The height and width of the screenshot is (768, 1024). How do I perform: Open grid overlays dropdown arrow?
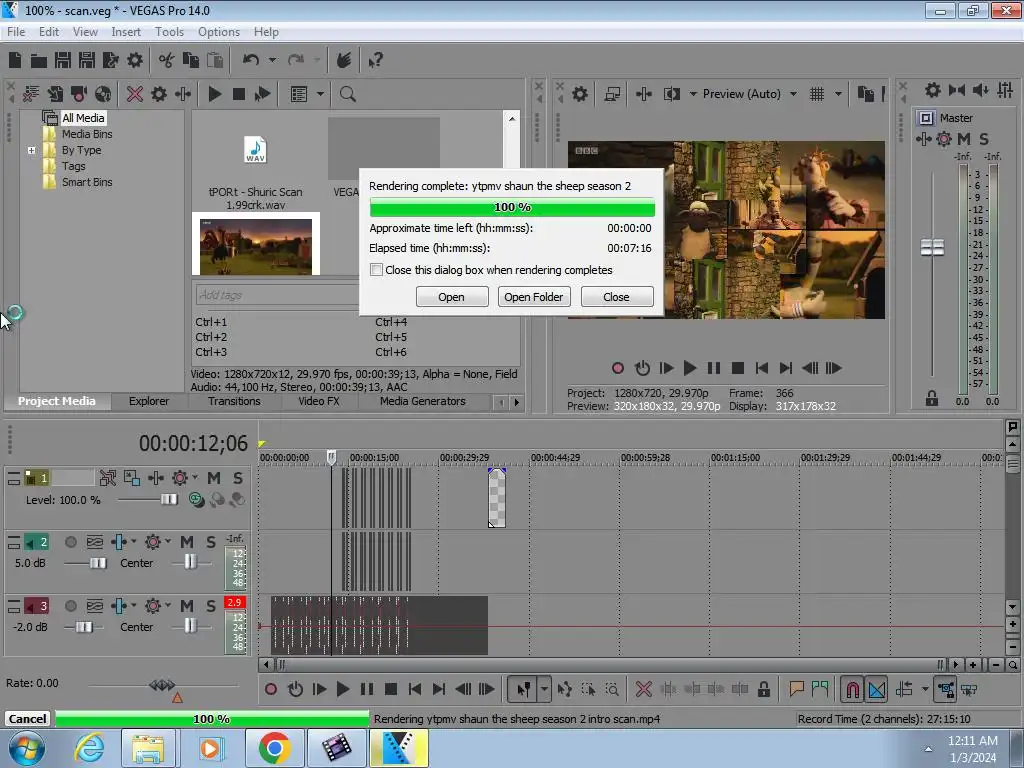(839, 94)
